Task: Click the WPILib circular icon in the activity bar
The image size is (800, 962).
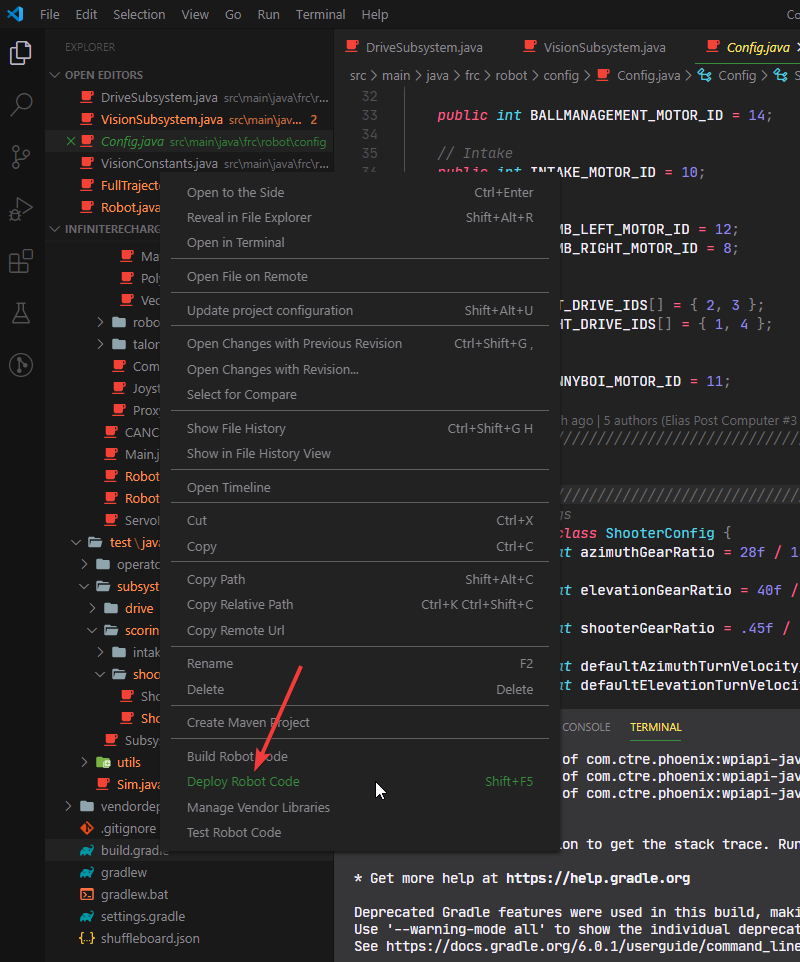Action: coord(21,365)
